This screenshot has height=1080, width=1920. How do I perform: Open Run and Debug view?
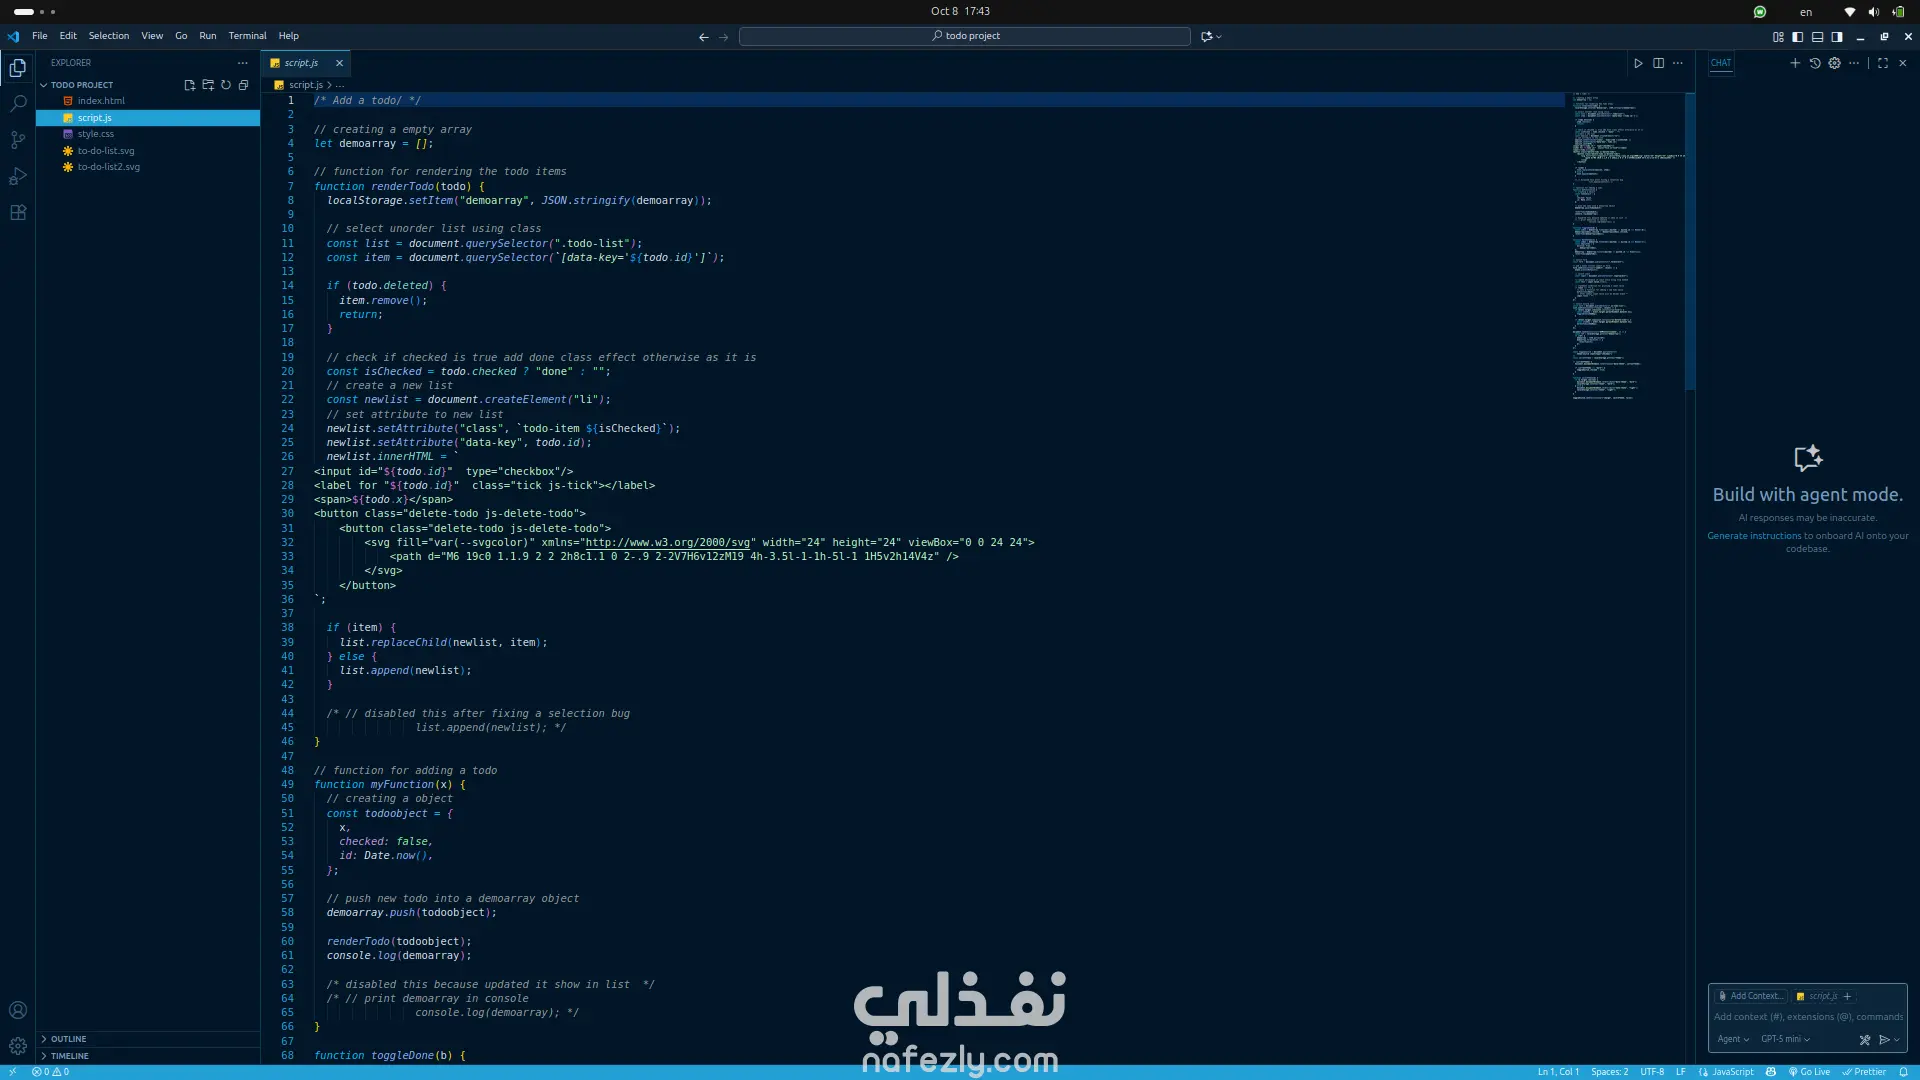[x=18, y=177]
